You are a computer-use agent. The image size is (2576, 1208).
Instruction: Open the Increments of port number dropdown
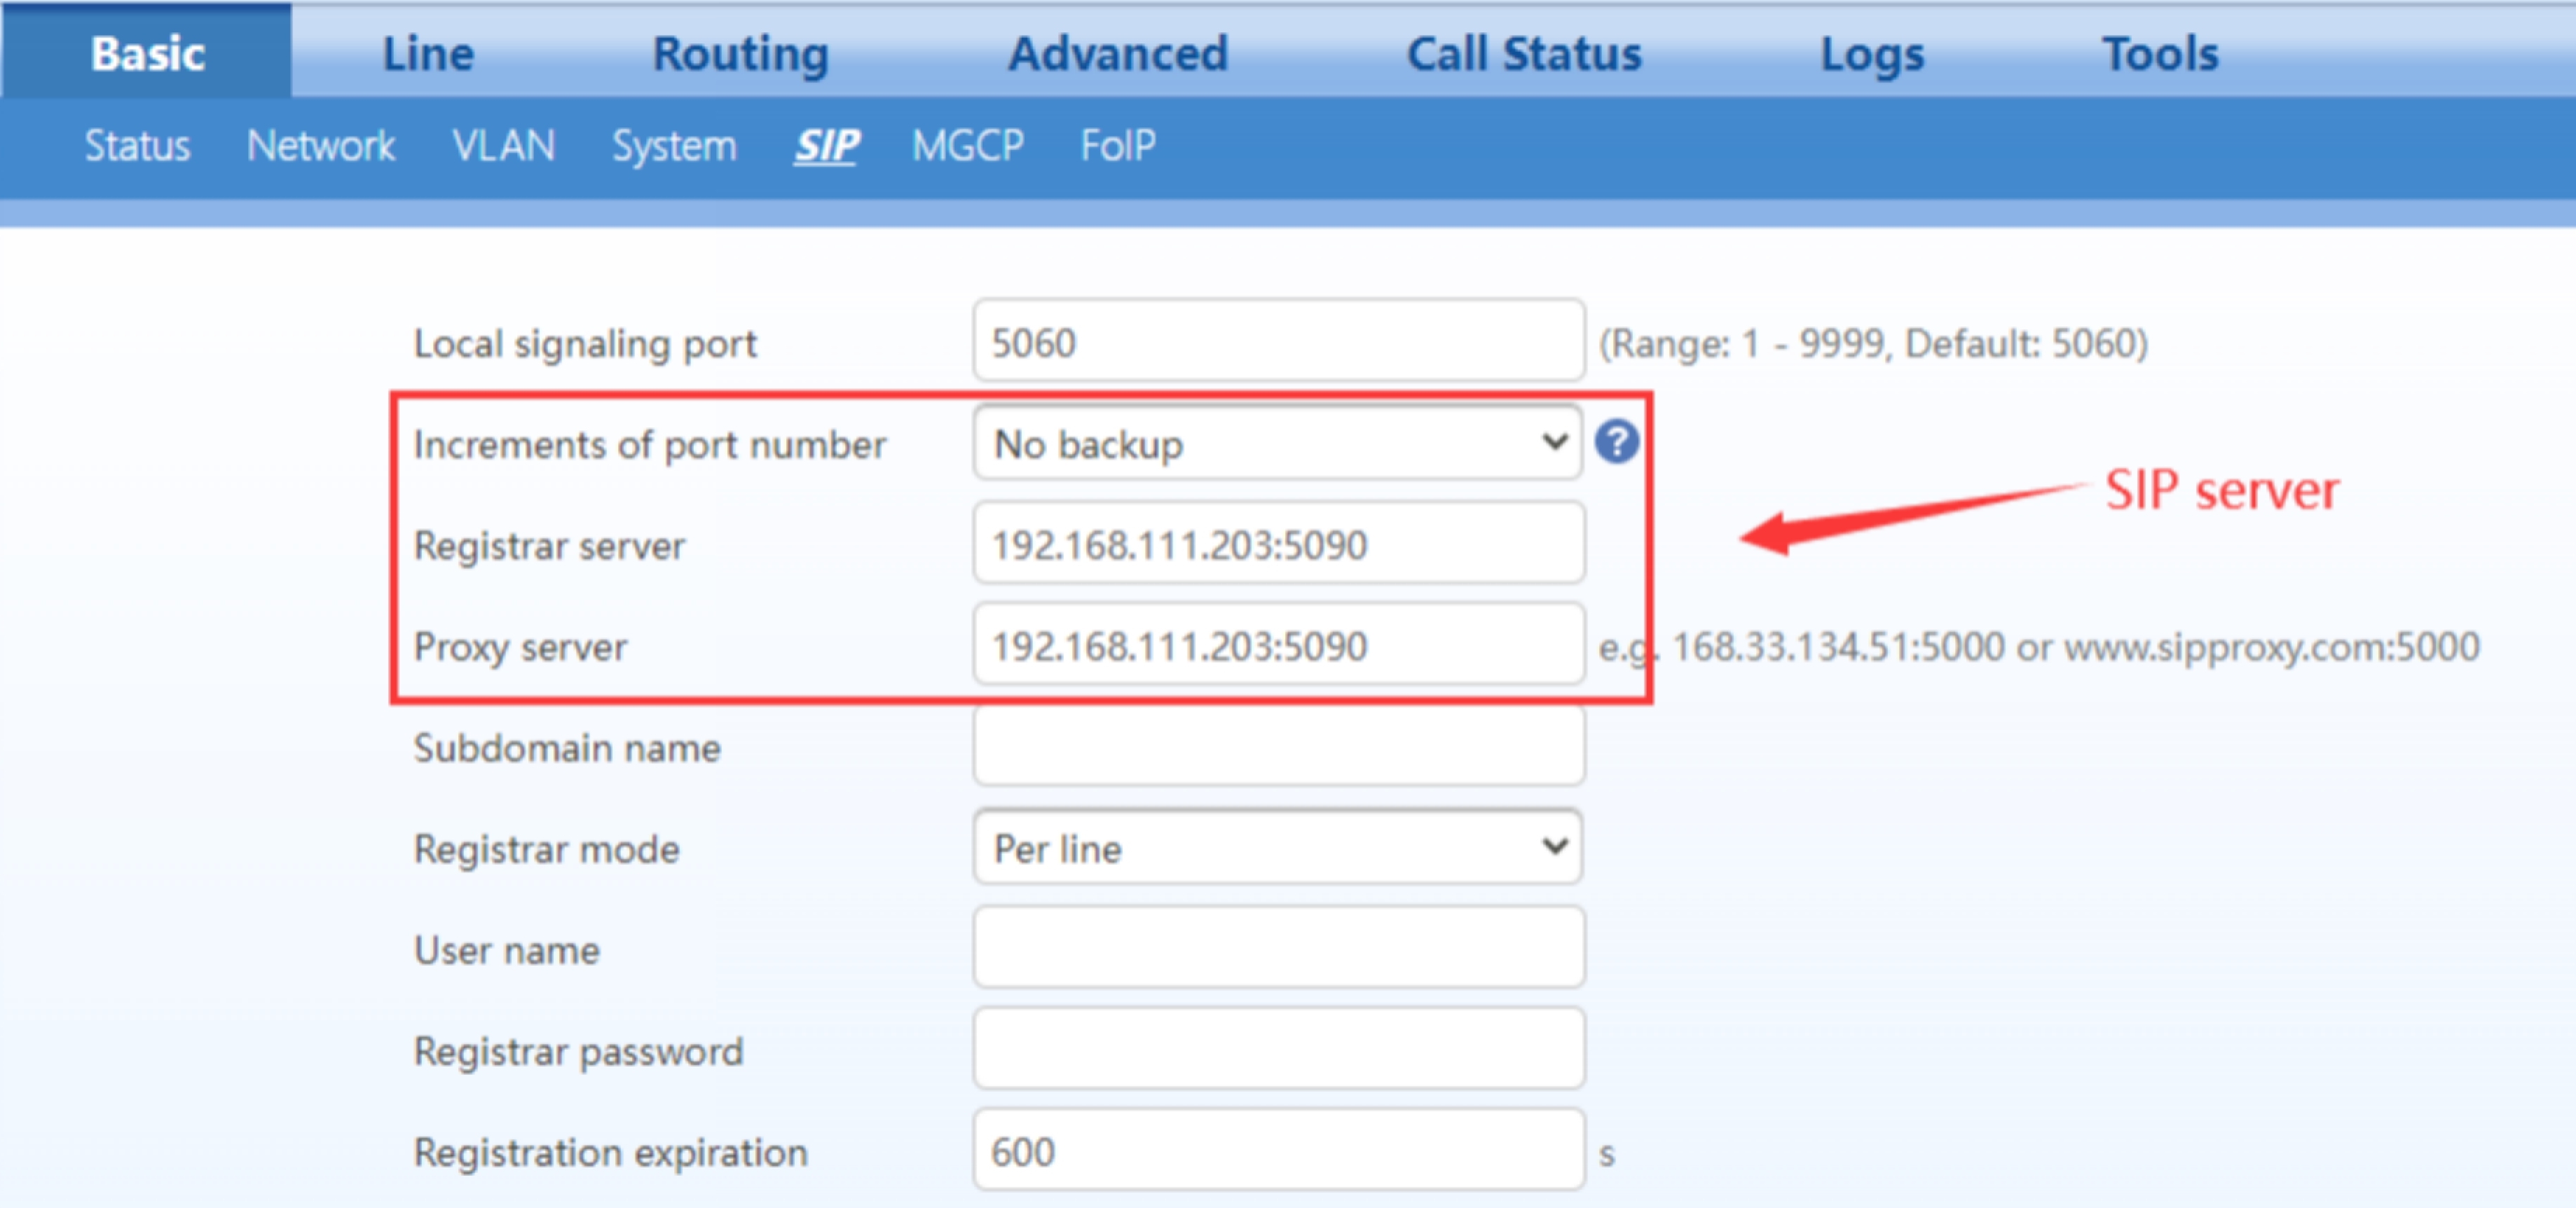1277,443
